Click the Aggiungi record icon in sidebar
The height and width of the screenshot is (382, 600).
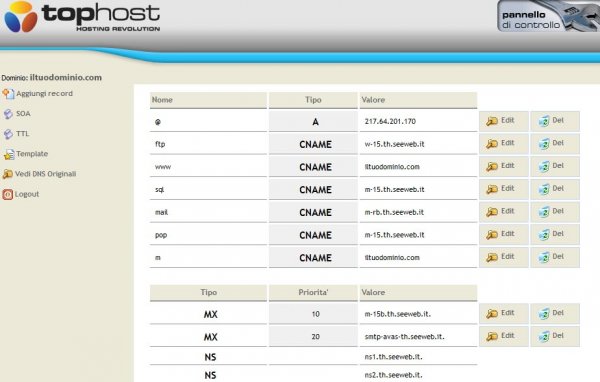click(x=8, y=94)
